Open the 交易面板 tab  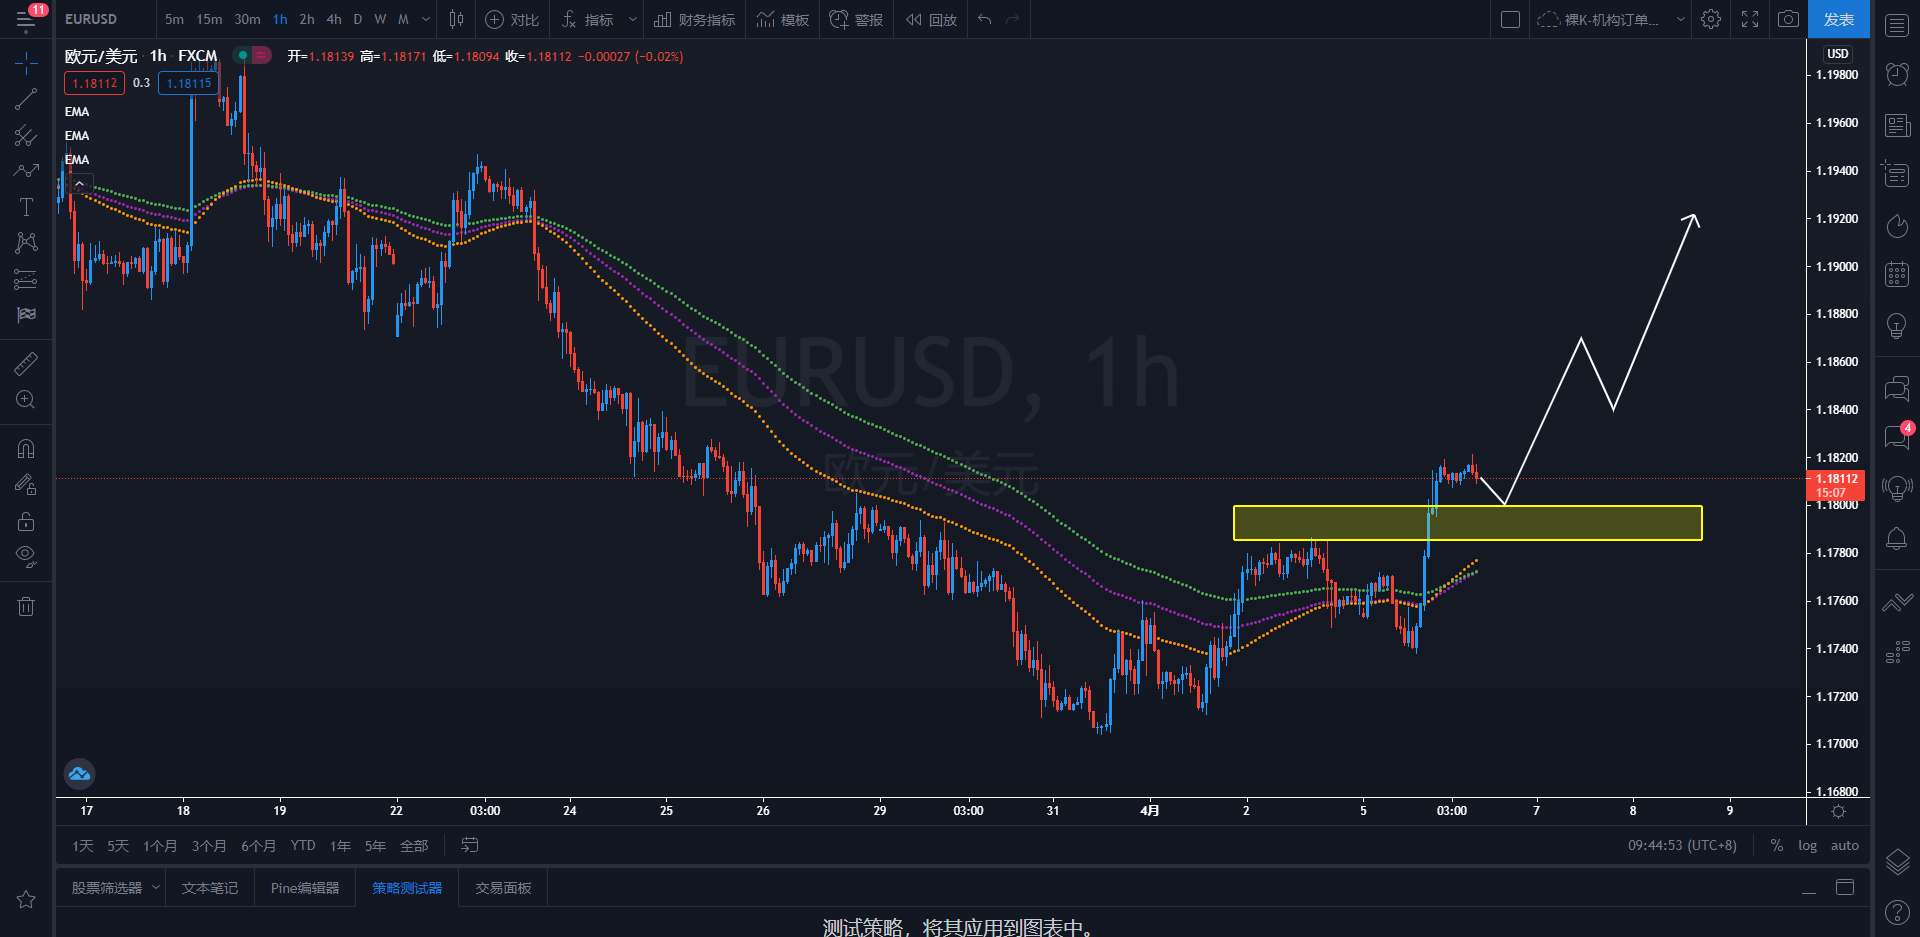503,888
